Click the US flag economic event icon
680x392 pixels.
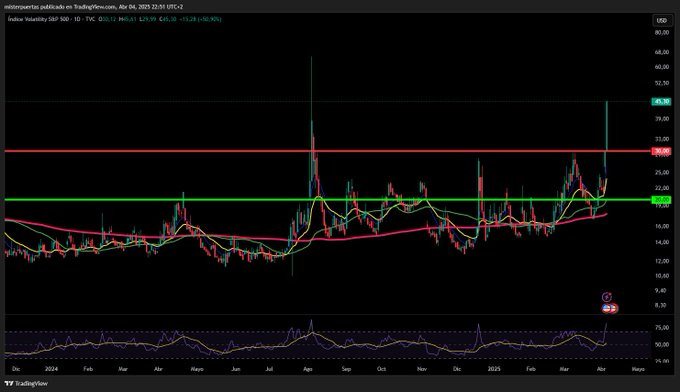coord(609,308)
